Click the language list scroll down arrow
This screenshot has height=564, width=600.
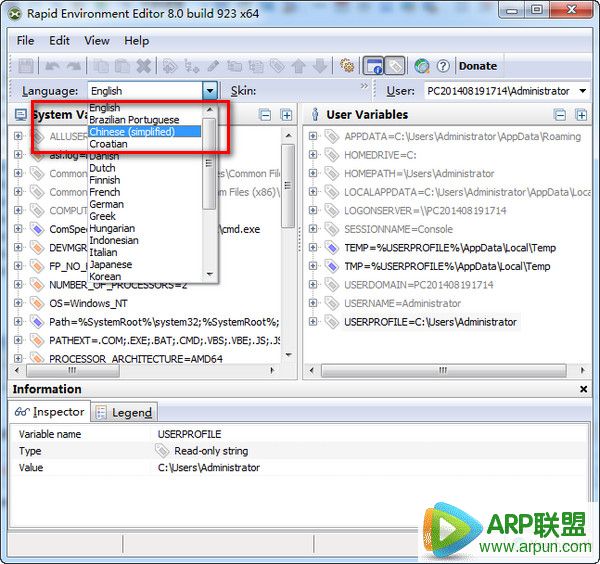209,274
